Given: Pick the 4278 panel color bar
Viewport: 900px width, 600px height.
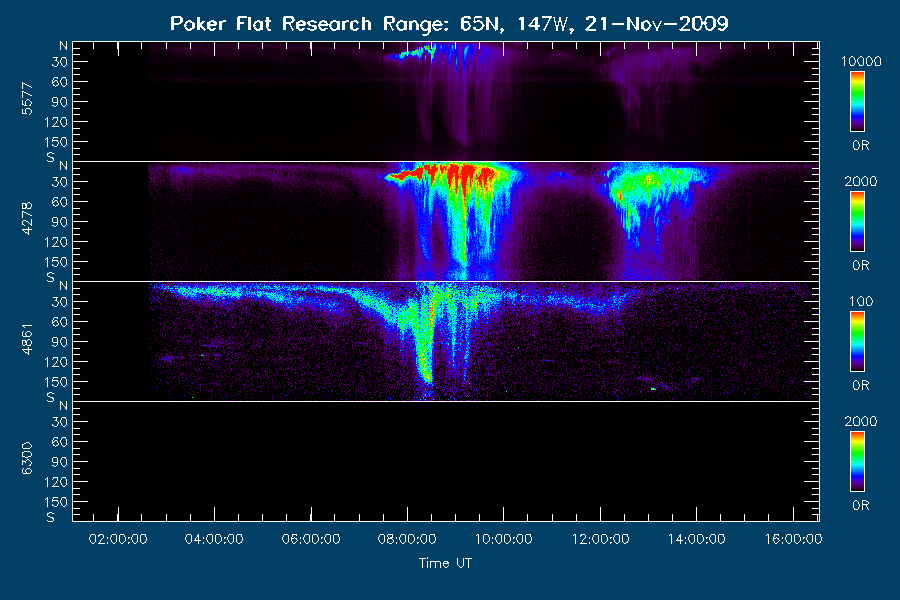Looking at the screenshot, I should (858, 222).
